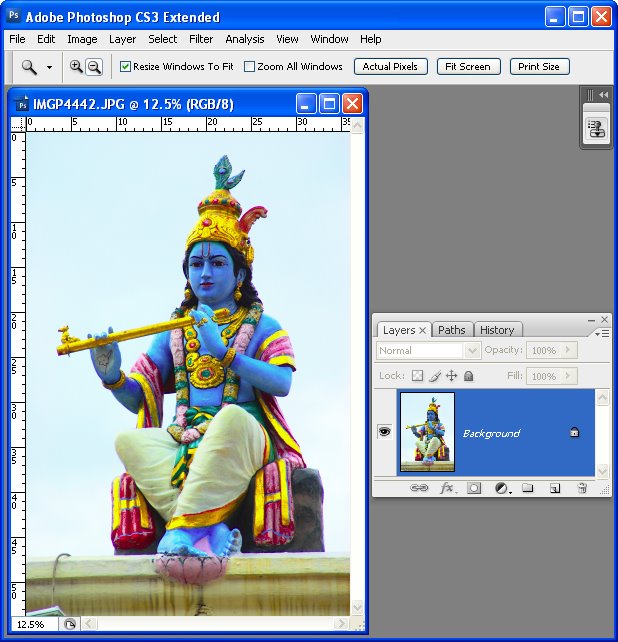Click the Background layer lock icon
Image resolution: width=618 pixels, height=642 pixels.
tap(575, 432)
